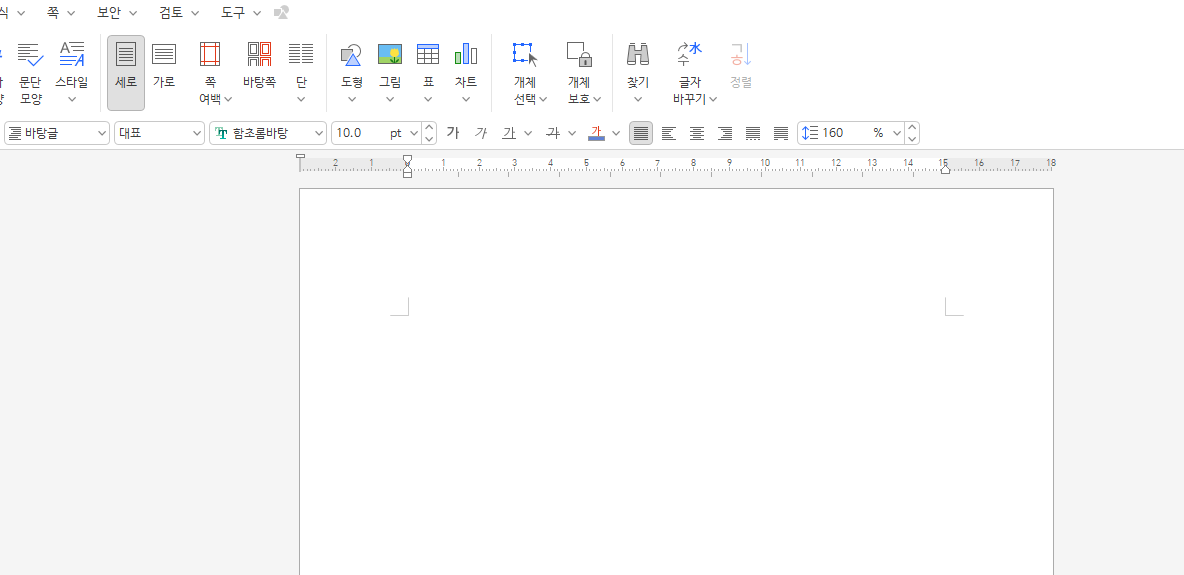Decrease line spacing with down stepper
The image size is (1184, 575).
(x=912, y=138)
